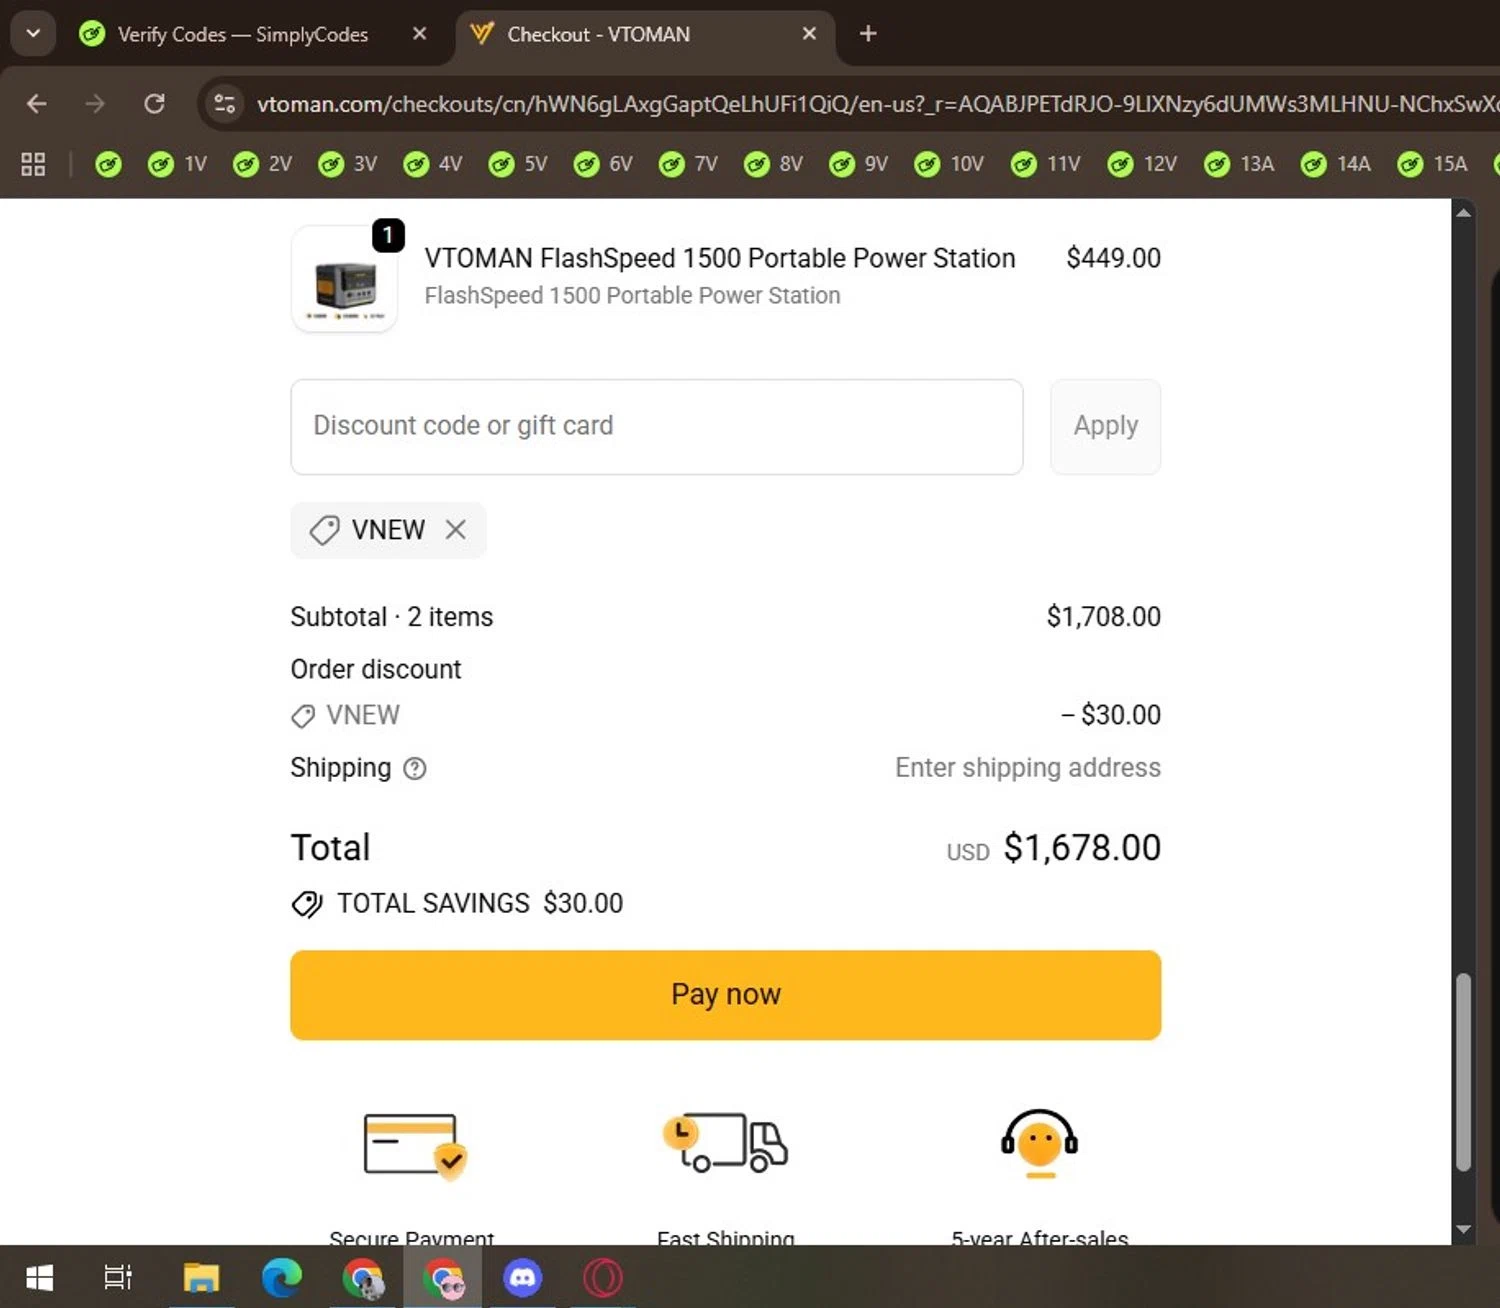Close the Checkout - VTOMAN tab

pyautogui.click(x=809, y=34)
